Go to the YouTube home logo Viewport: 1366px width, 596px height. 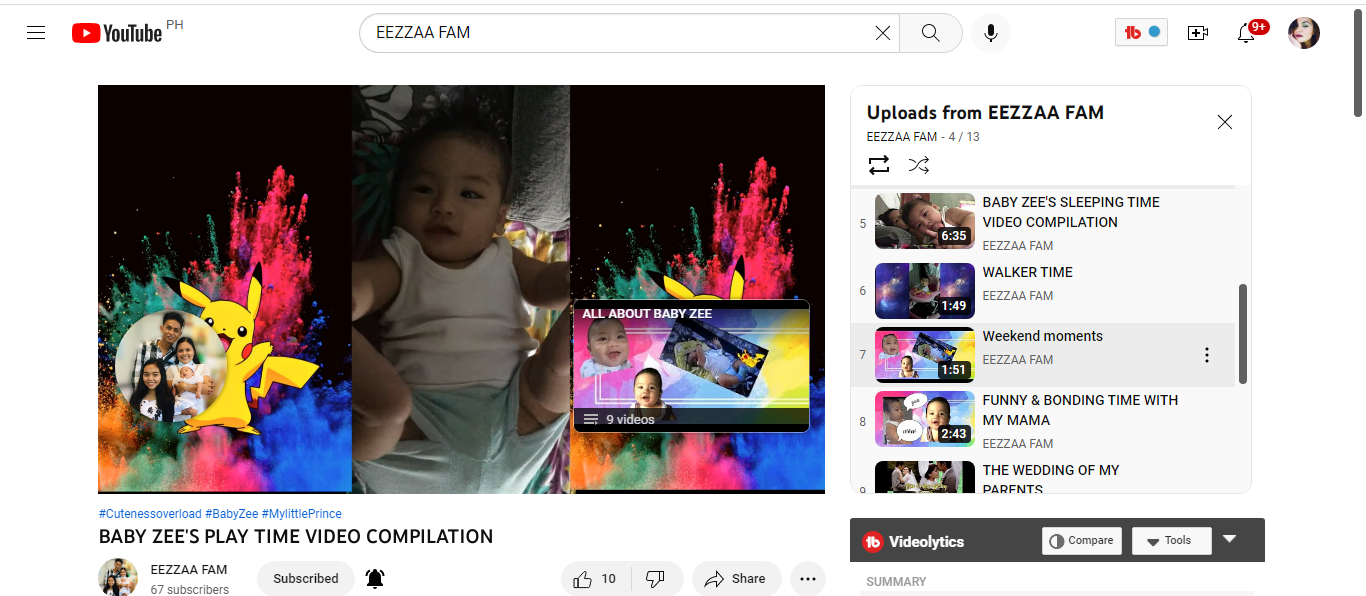(x=117, y=33)
